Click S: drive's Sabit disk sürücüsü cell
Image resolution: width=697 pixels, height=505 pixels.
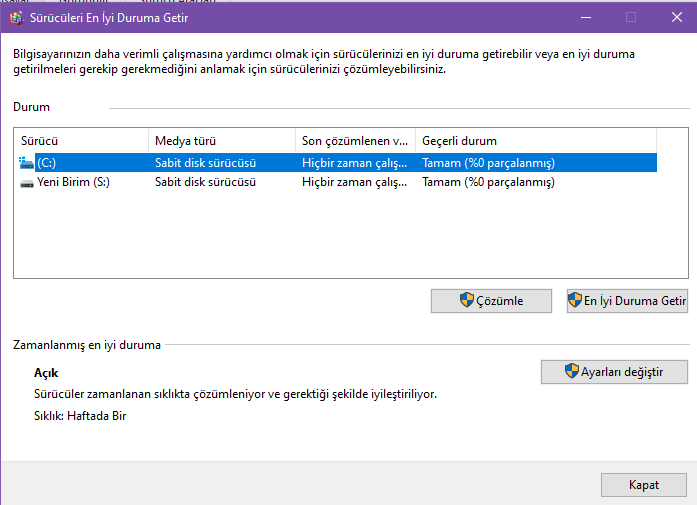click(205, 182)
